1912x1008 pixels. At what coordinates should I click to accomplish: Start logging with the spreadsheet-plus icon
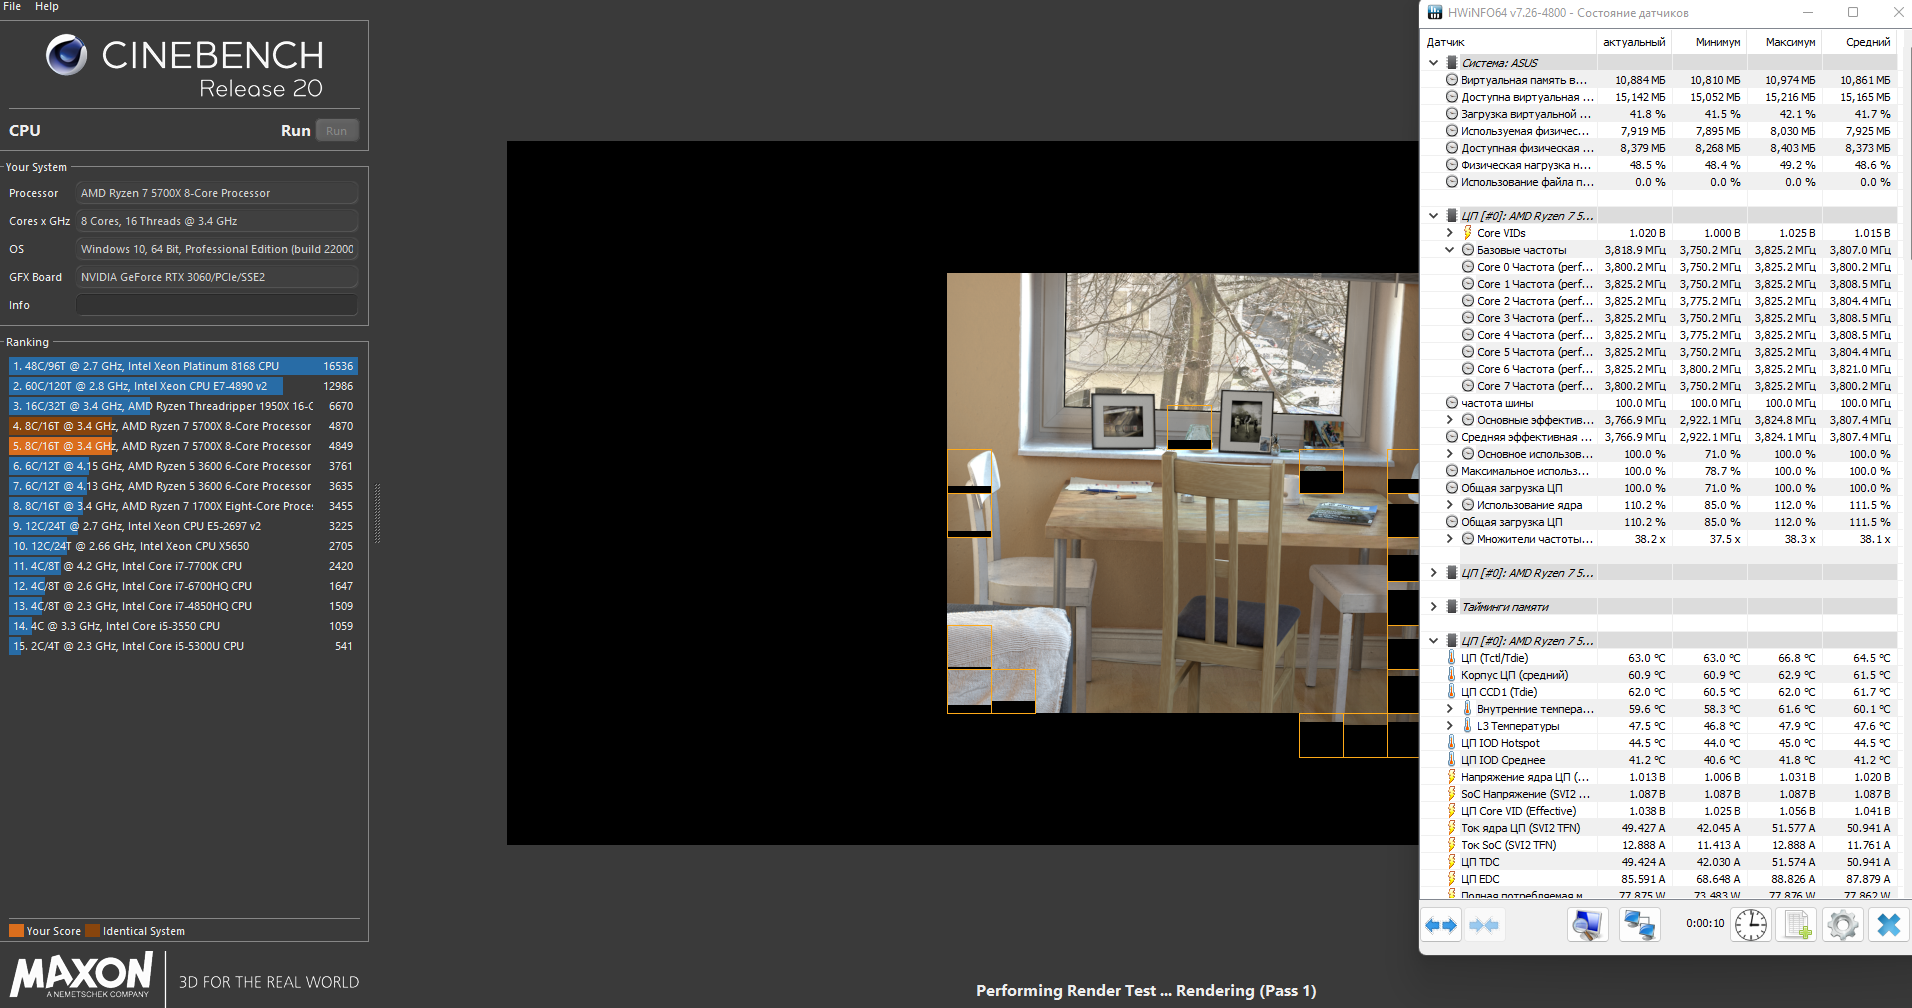[x=1797, y=925]
